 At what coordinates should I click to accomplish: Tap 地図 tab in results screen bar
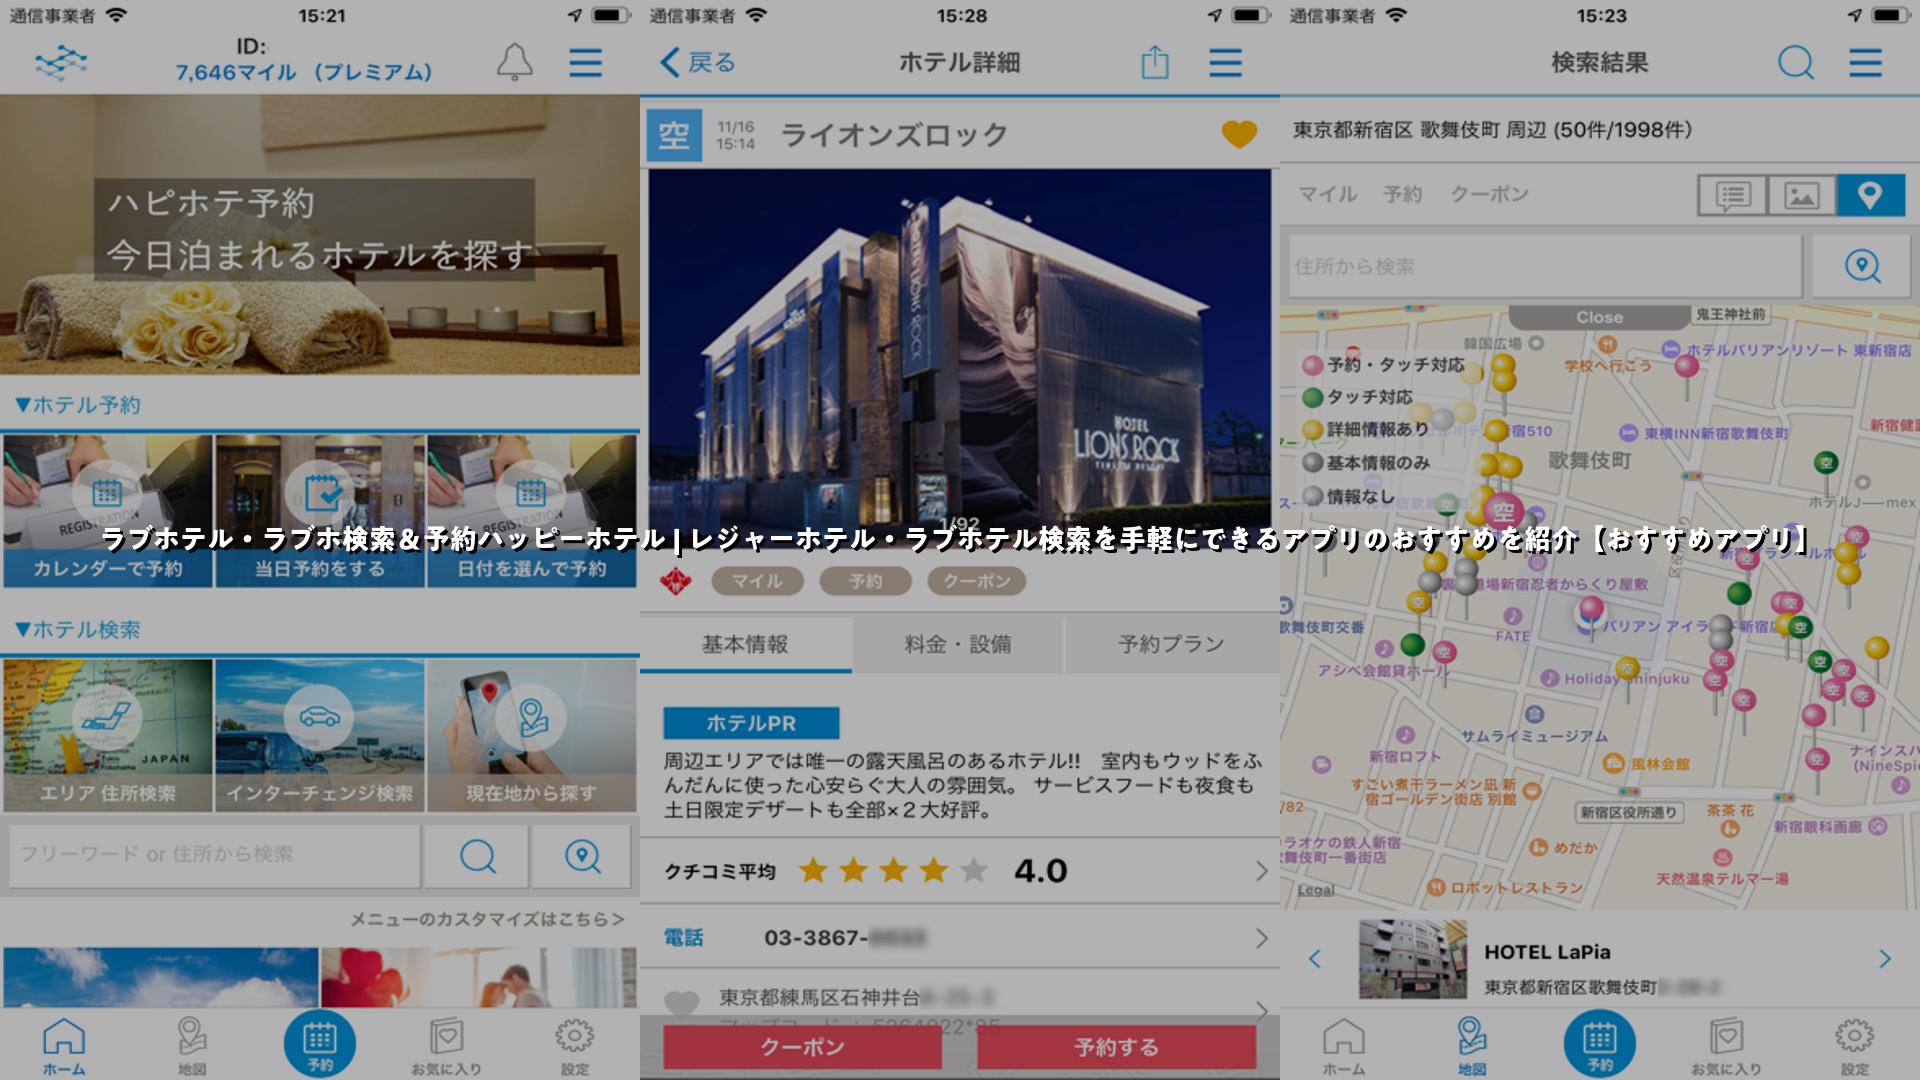[x=1471, y=1047]
